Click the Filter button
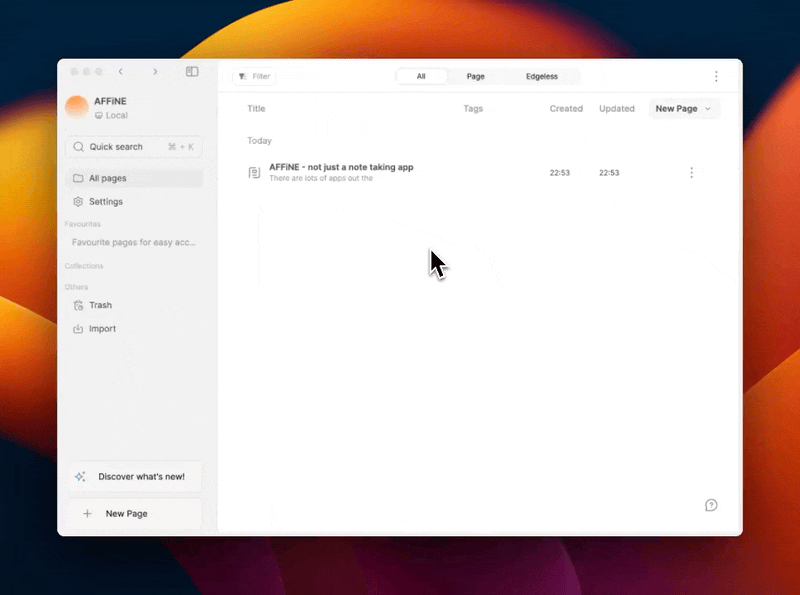 (254, 77)
